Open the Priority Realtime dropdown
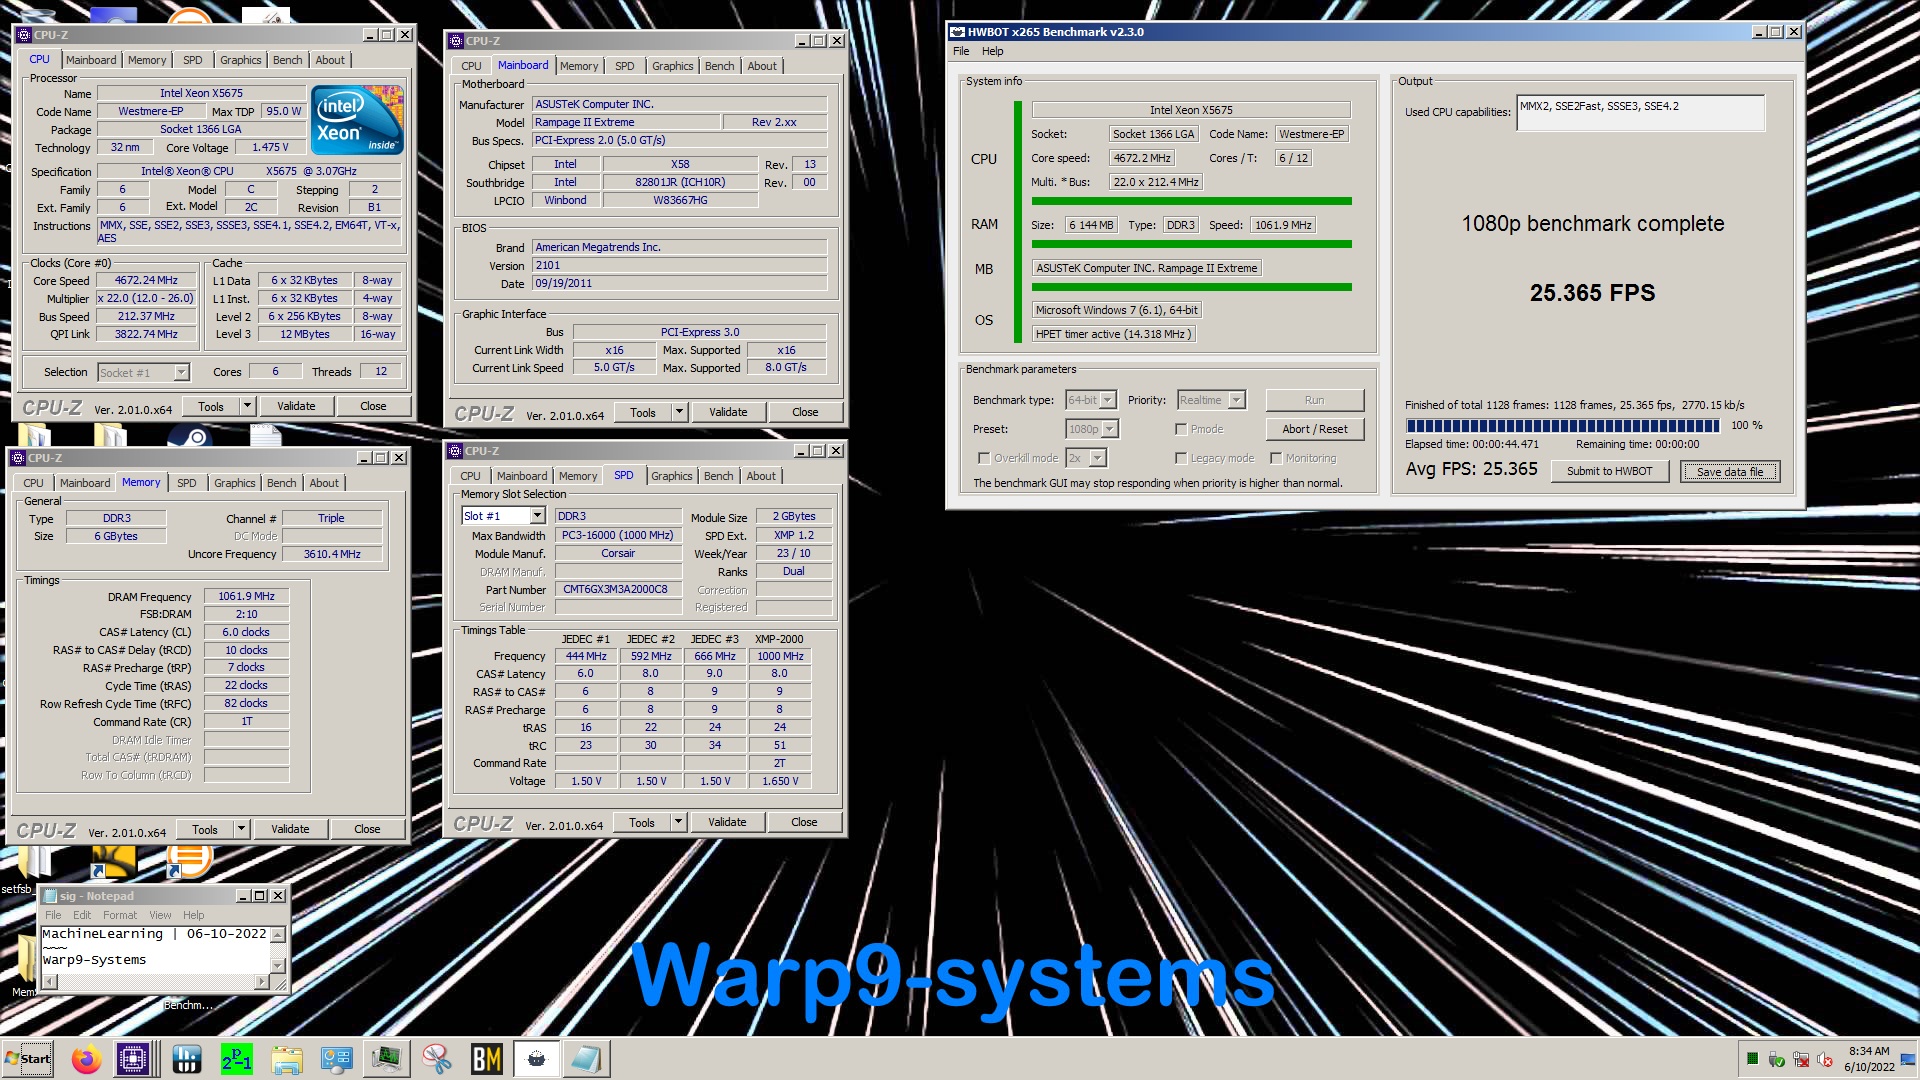Image resolution: width=1920 pixels, height=1080 pixels. 1237,400
